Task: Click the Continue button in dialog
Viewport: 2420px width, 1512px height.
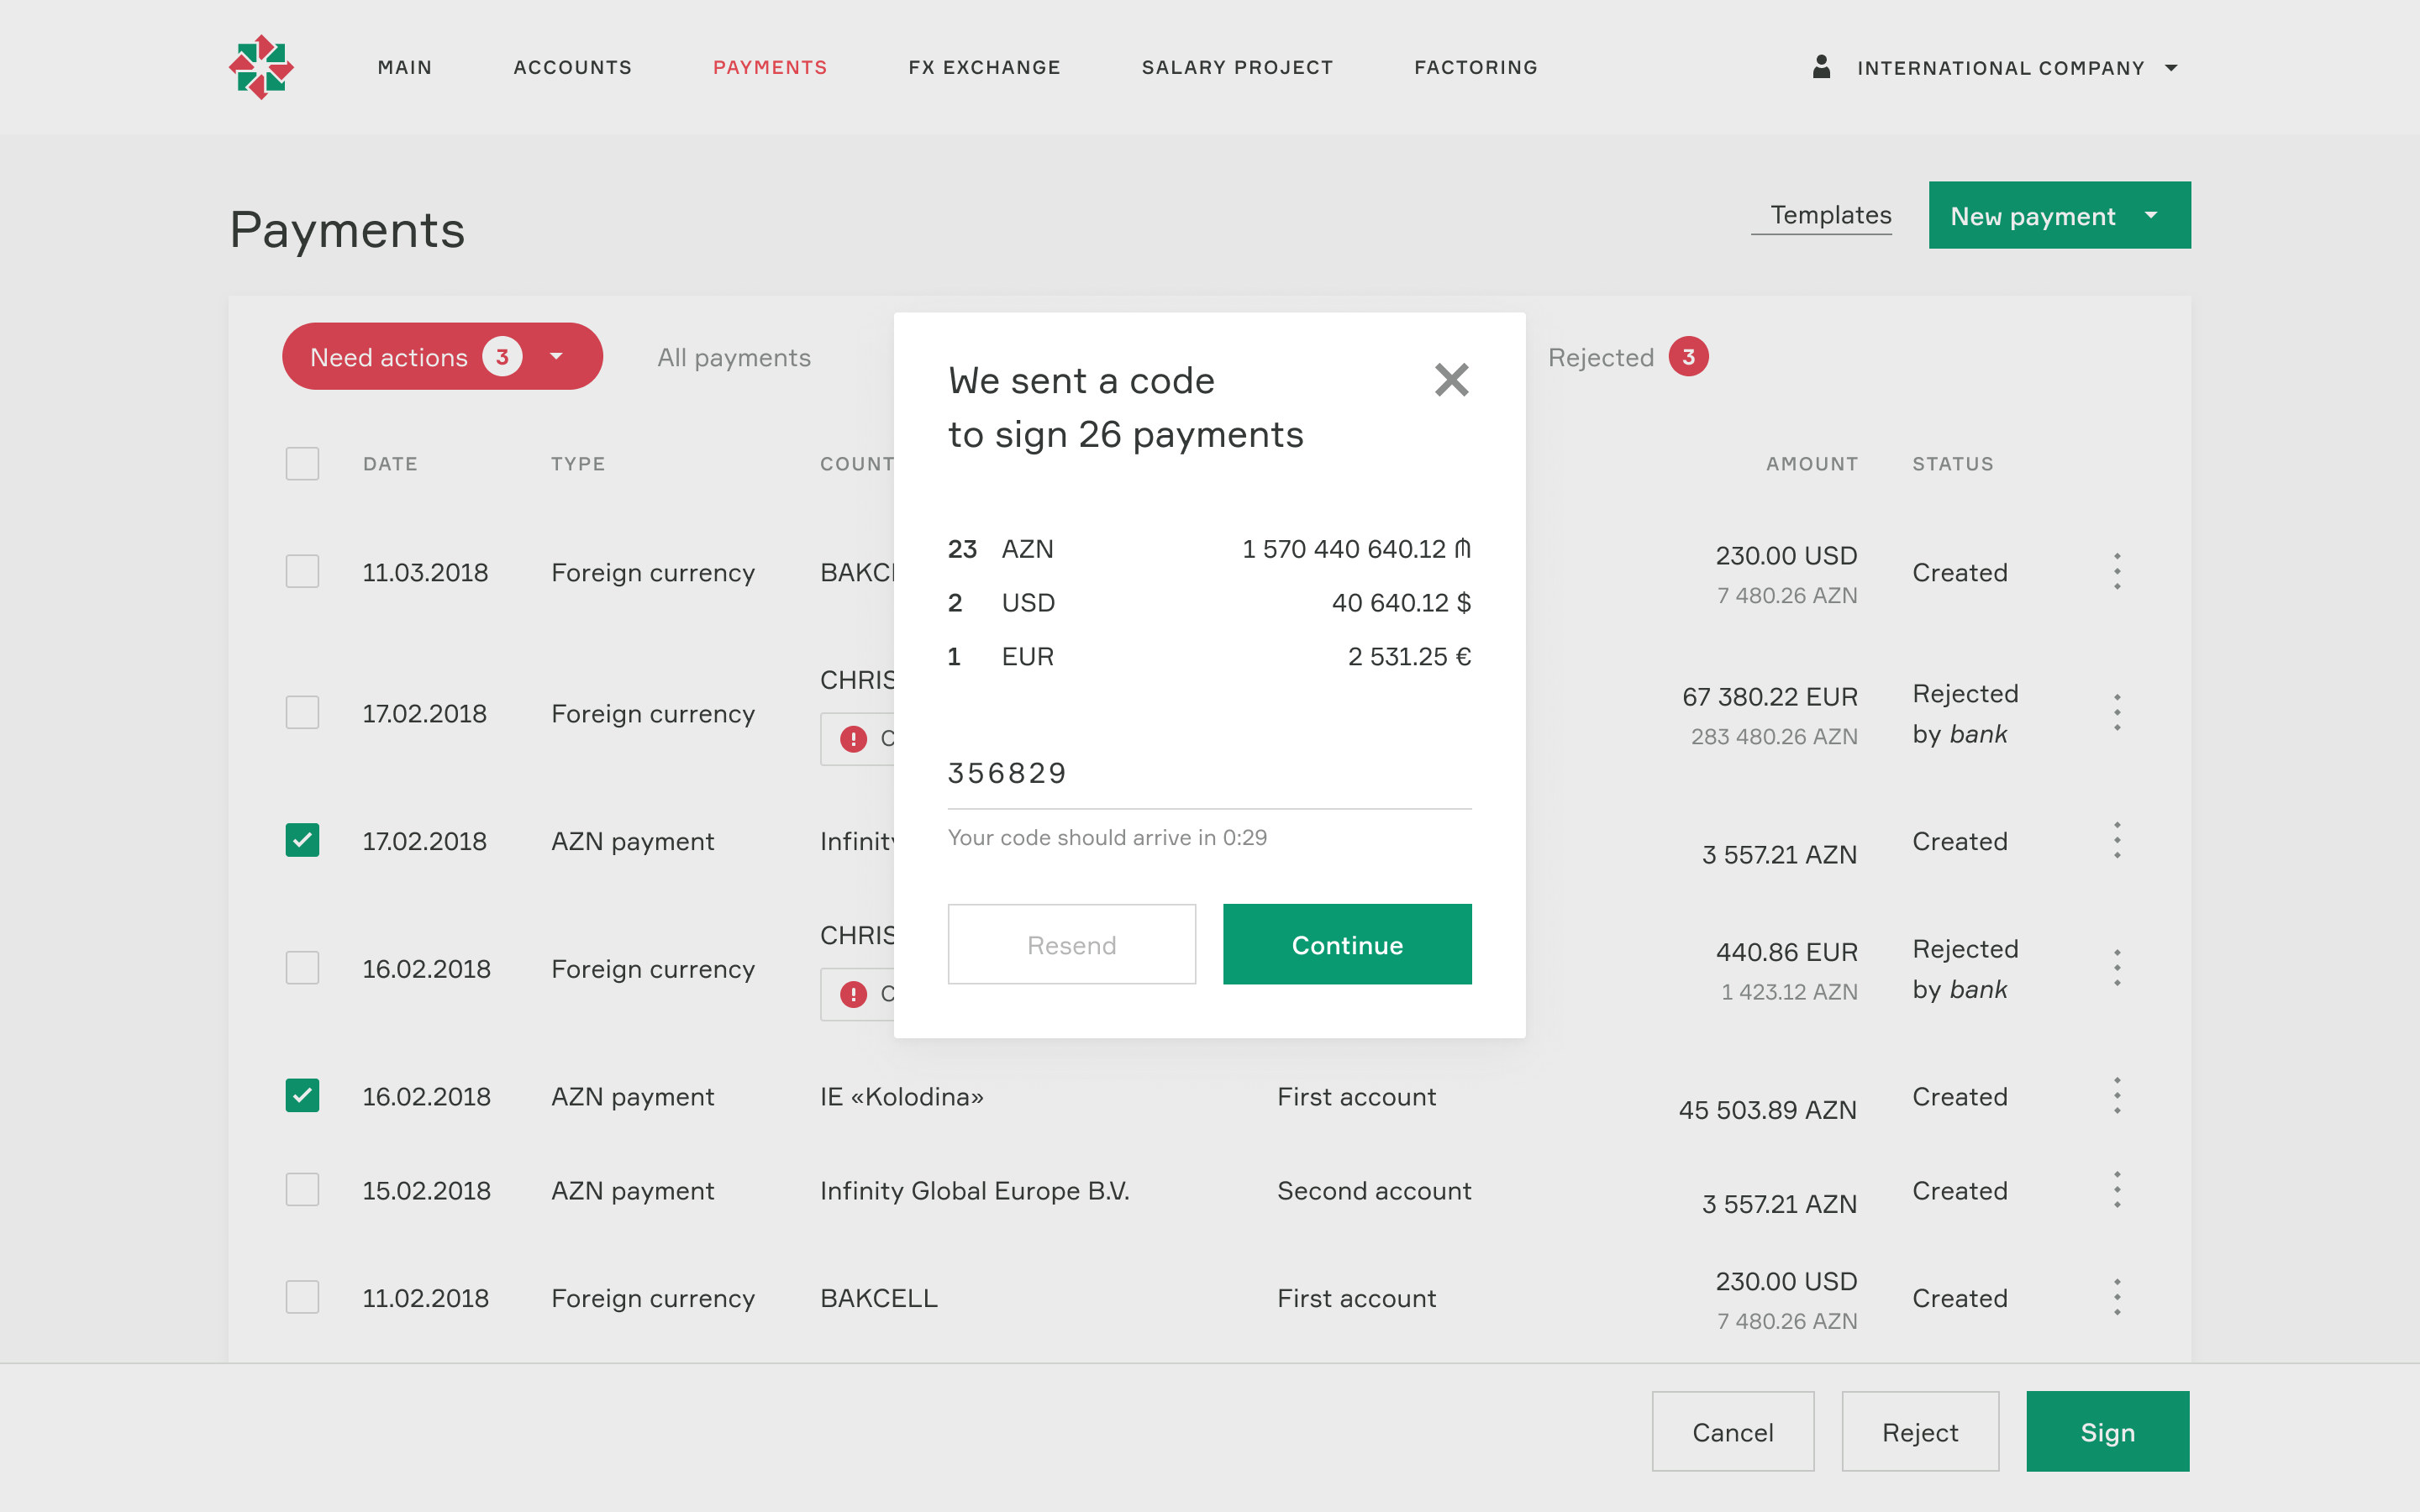Action: pyautogui.click(x=1347, y=944)
